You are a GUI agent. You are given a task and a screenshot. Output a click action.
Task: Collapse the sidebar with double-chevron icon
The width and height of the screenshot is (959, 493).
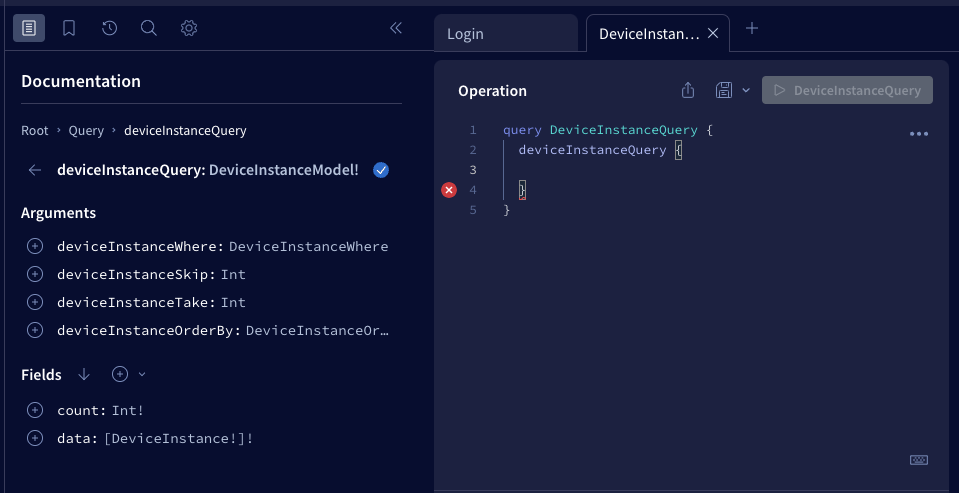tap(395, 28)
